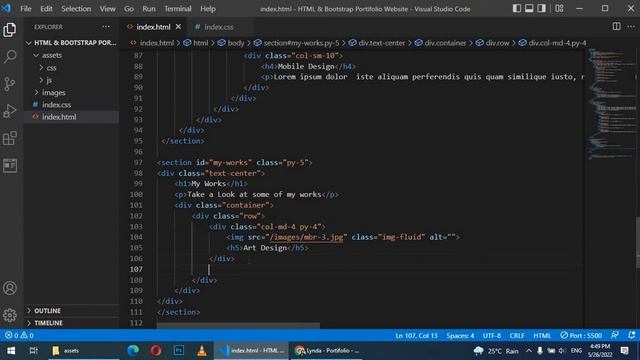Open the Search view in the activity bar

(10, 56)
